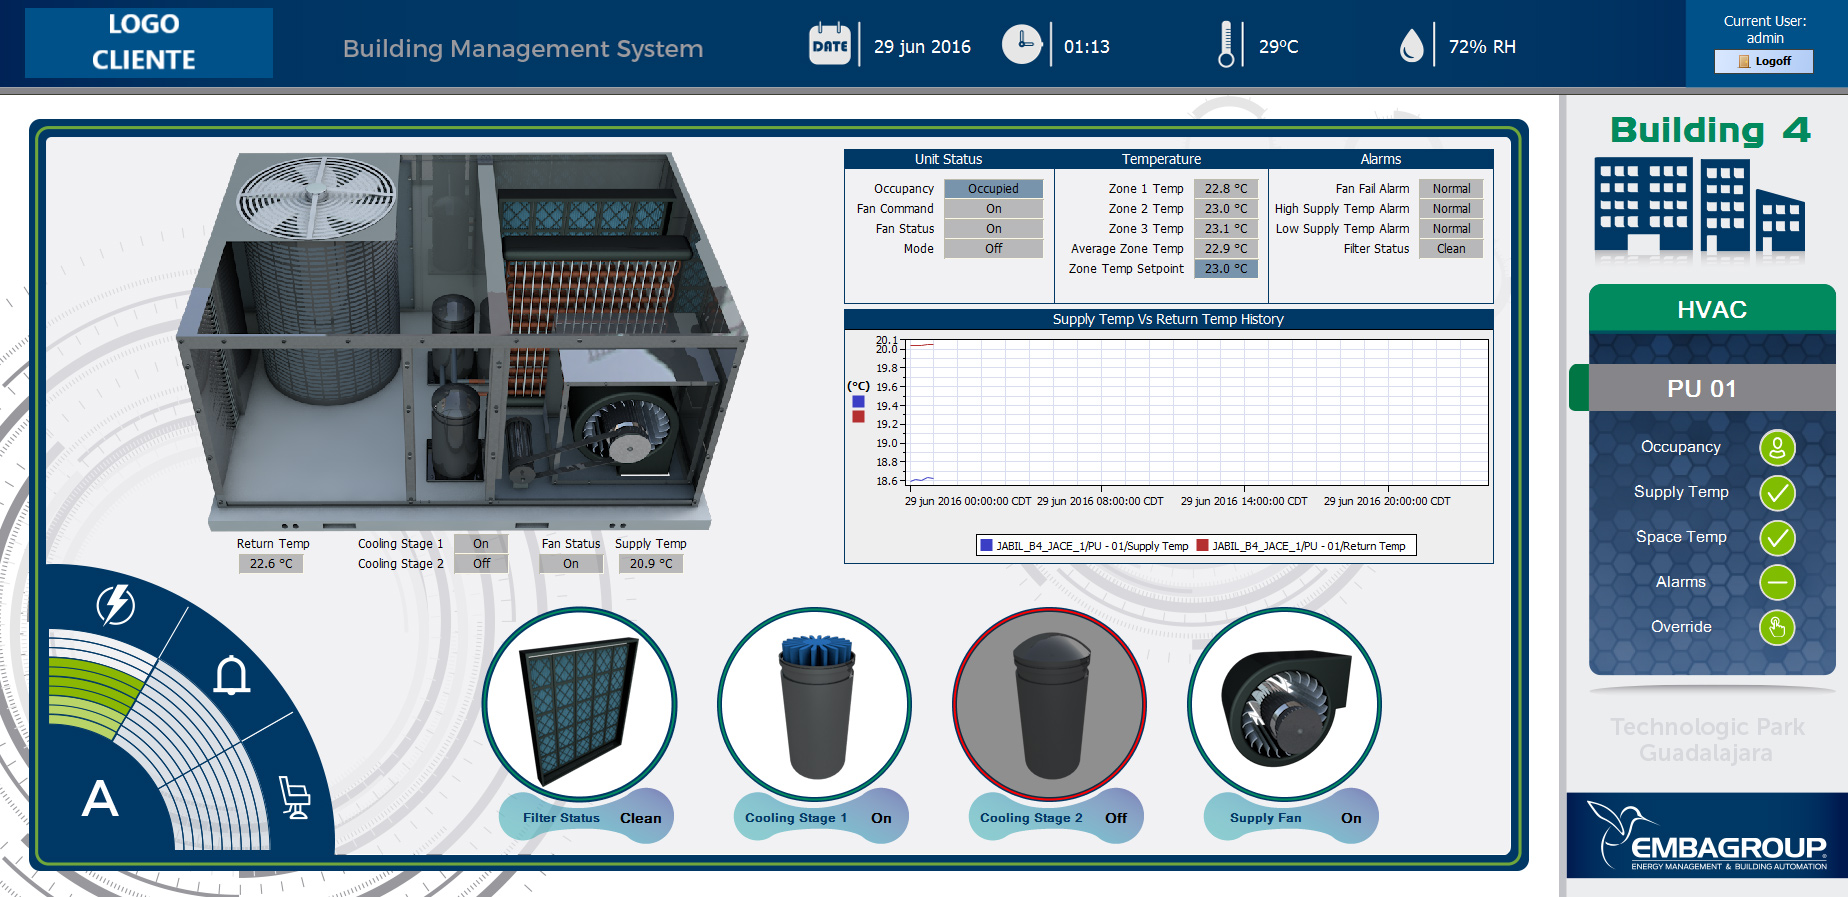Select the lightning energy icon on dial
Viewport: 1848px width, 897px height.
click(116, 604)
